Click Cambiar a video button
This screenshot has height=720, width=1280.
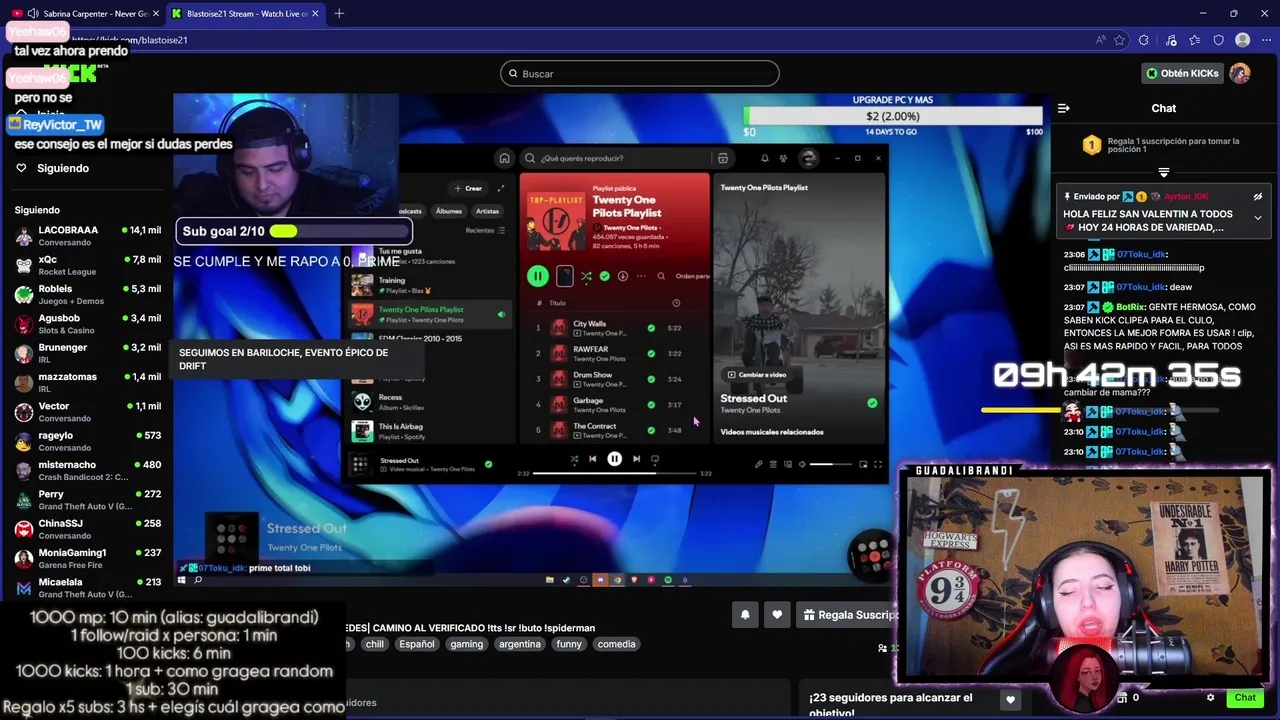pyautogui.click(x=757, y=375)
